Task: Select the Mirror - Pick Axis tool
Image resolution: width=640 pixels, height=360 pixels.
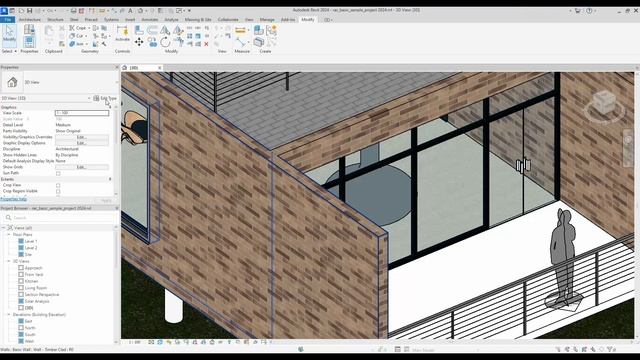Action: point(165,30)
